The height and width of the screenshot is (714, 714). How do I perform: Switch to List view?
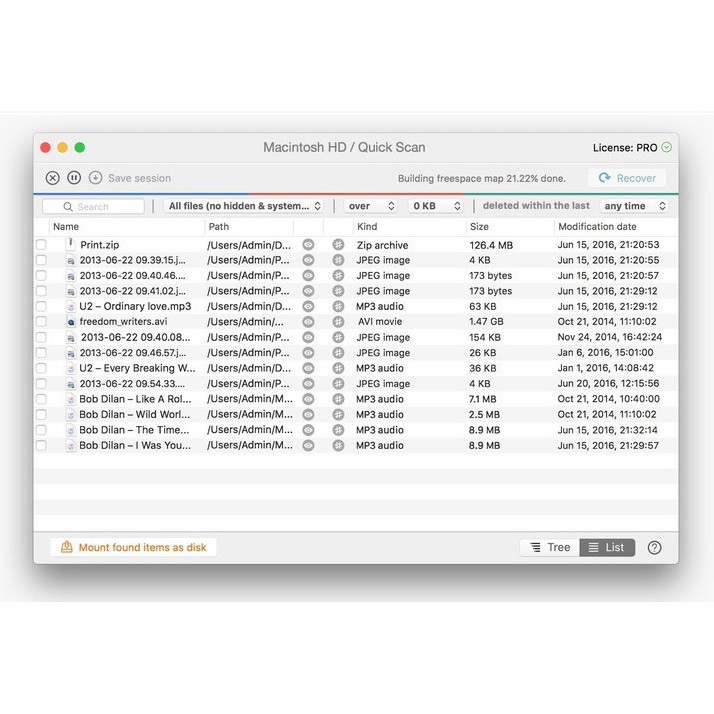[x=606, y=547]
